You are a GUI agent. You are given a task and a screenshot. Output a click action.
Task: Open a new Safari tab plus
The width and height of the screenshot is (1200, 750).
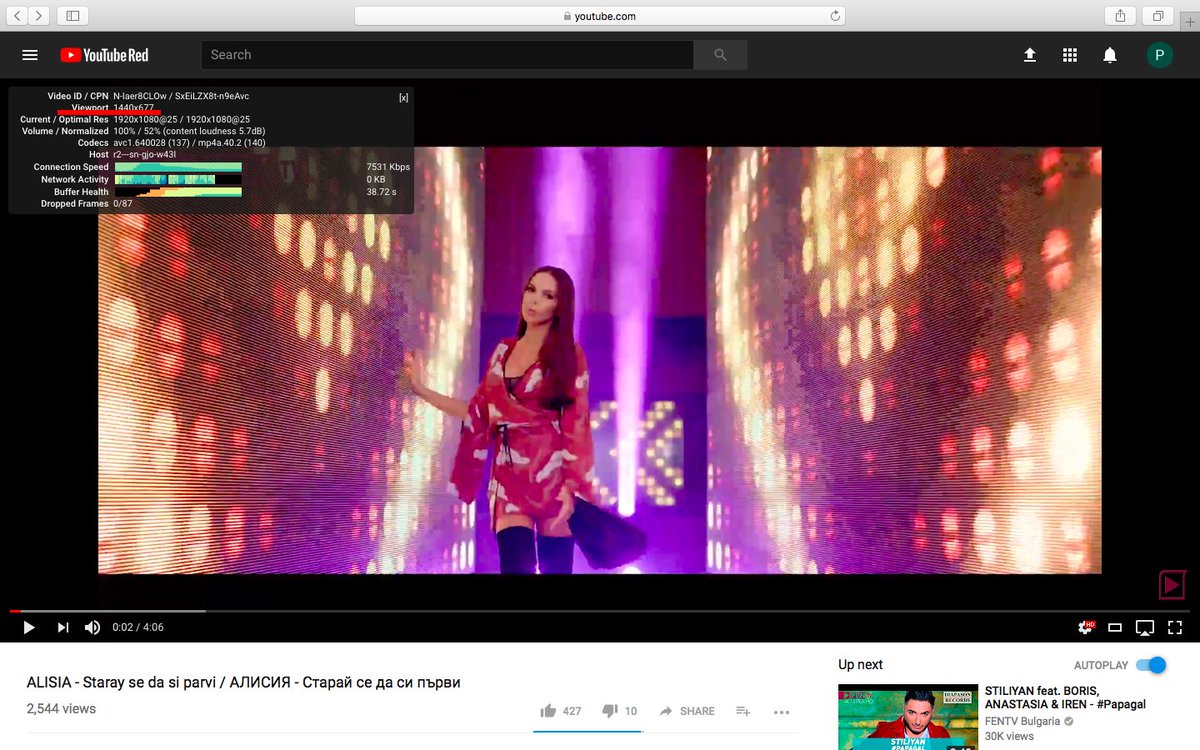coord(1190,20)
